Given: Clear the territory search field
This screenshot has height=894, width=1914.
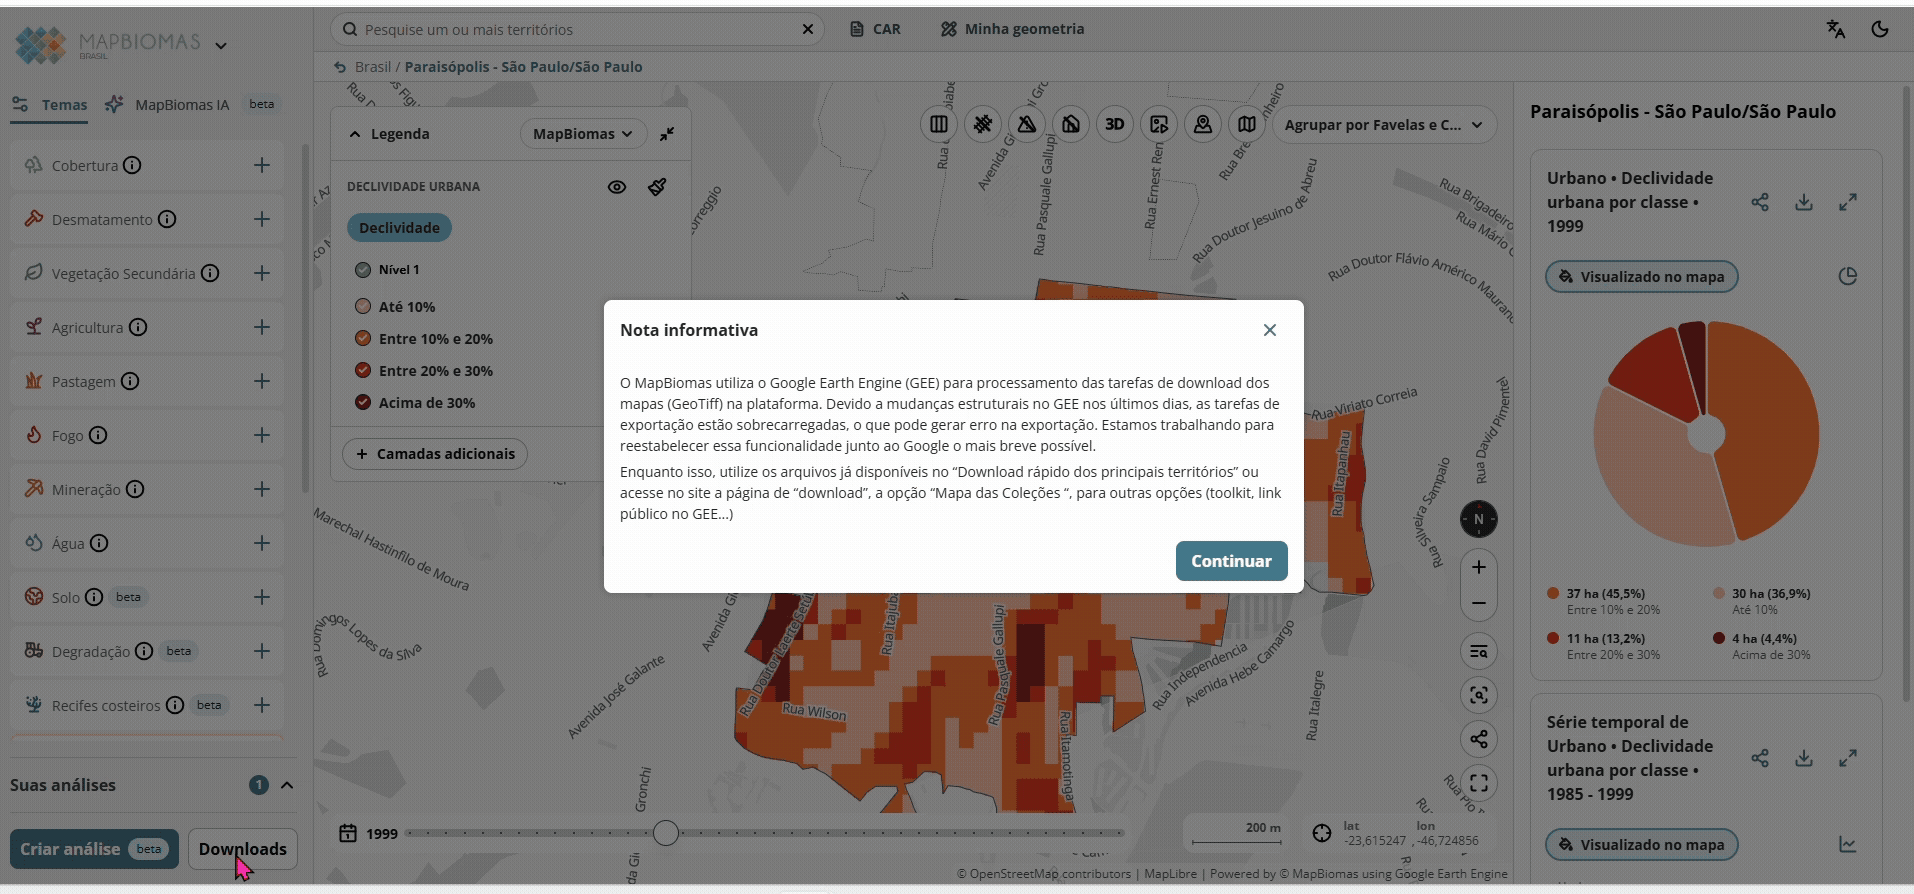Looking at the screenshot, I should click(x=808, y=29).
